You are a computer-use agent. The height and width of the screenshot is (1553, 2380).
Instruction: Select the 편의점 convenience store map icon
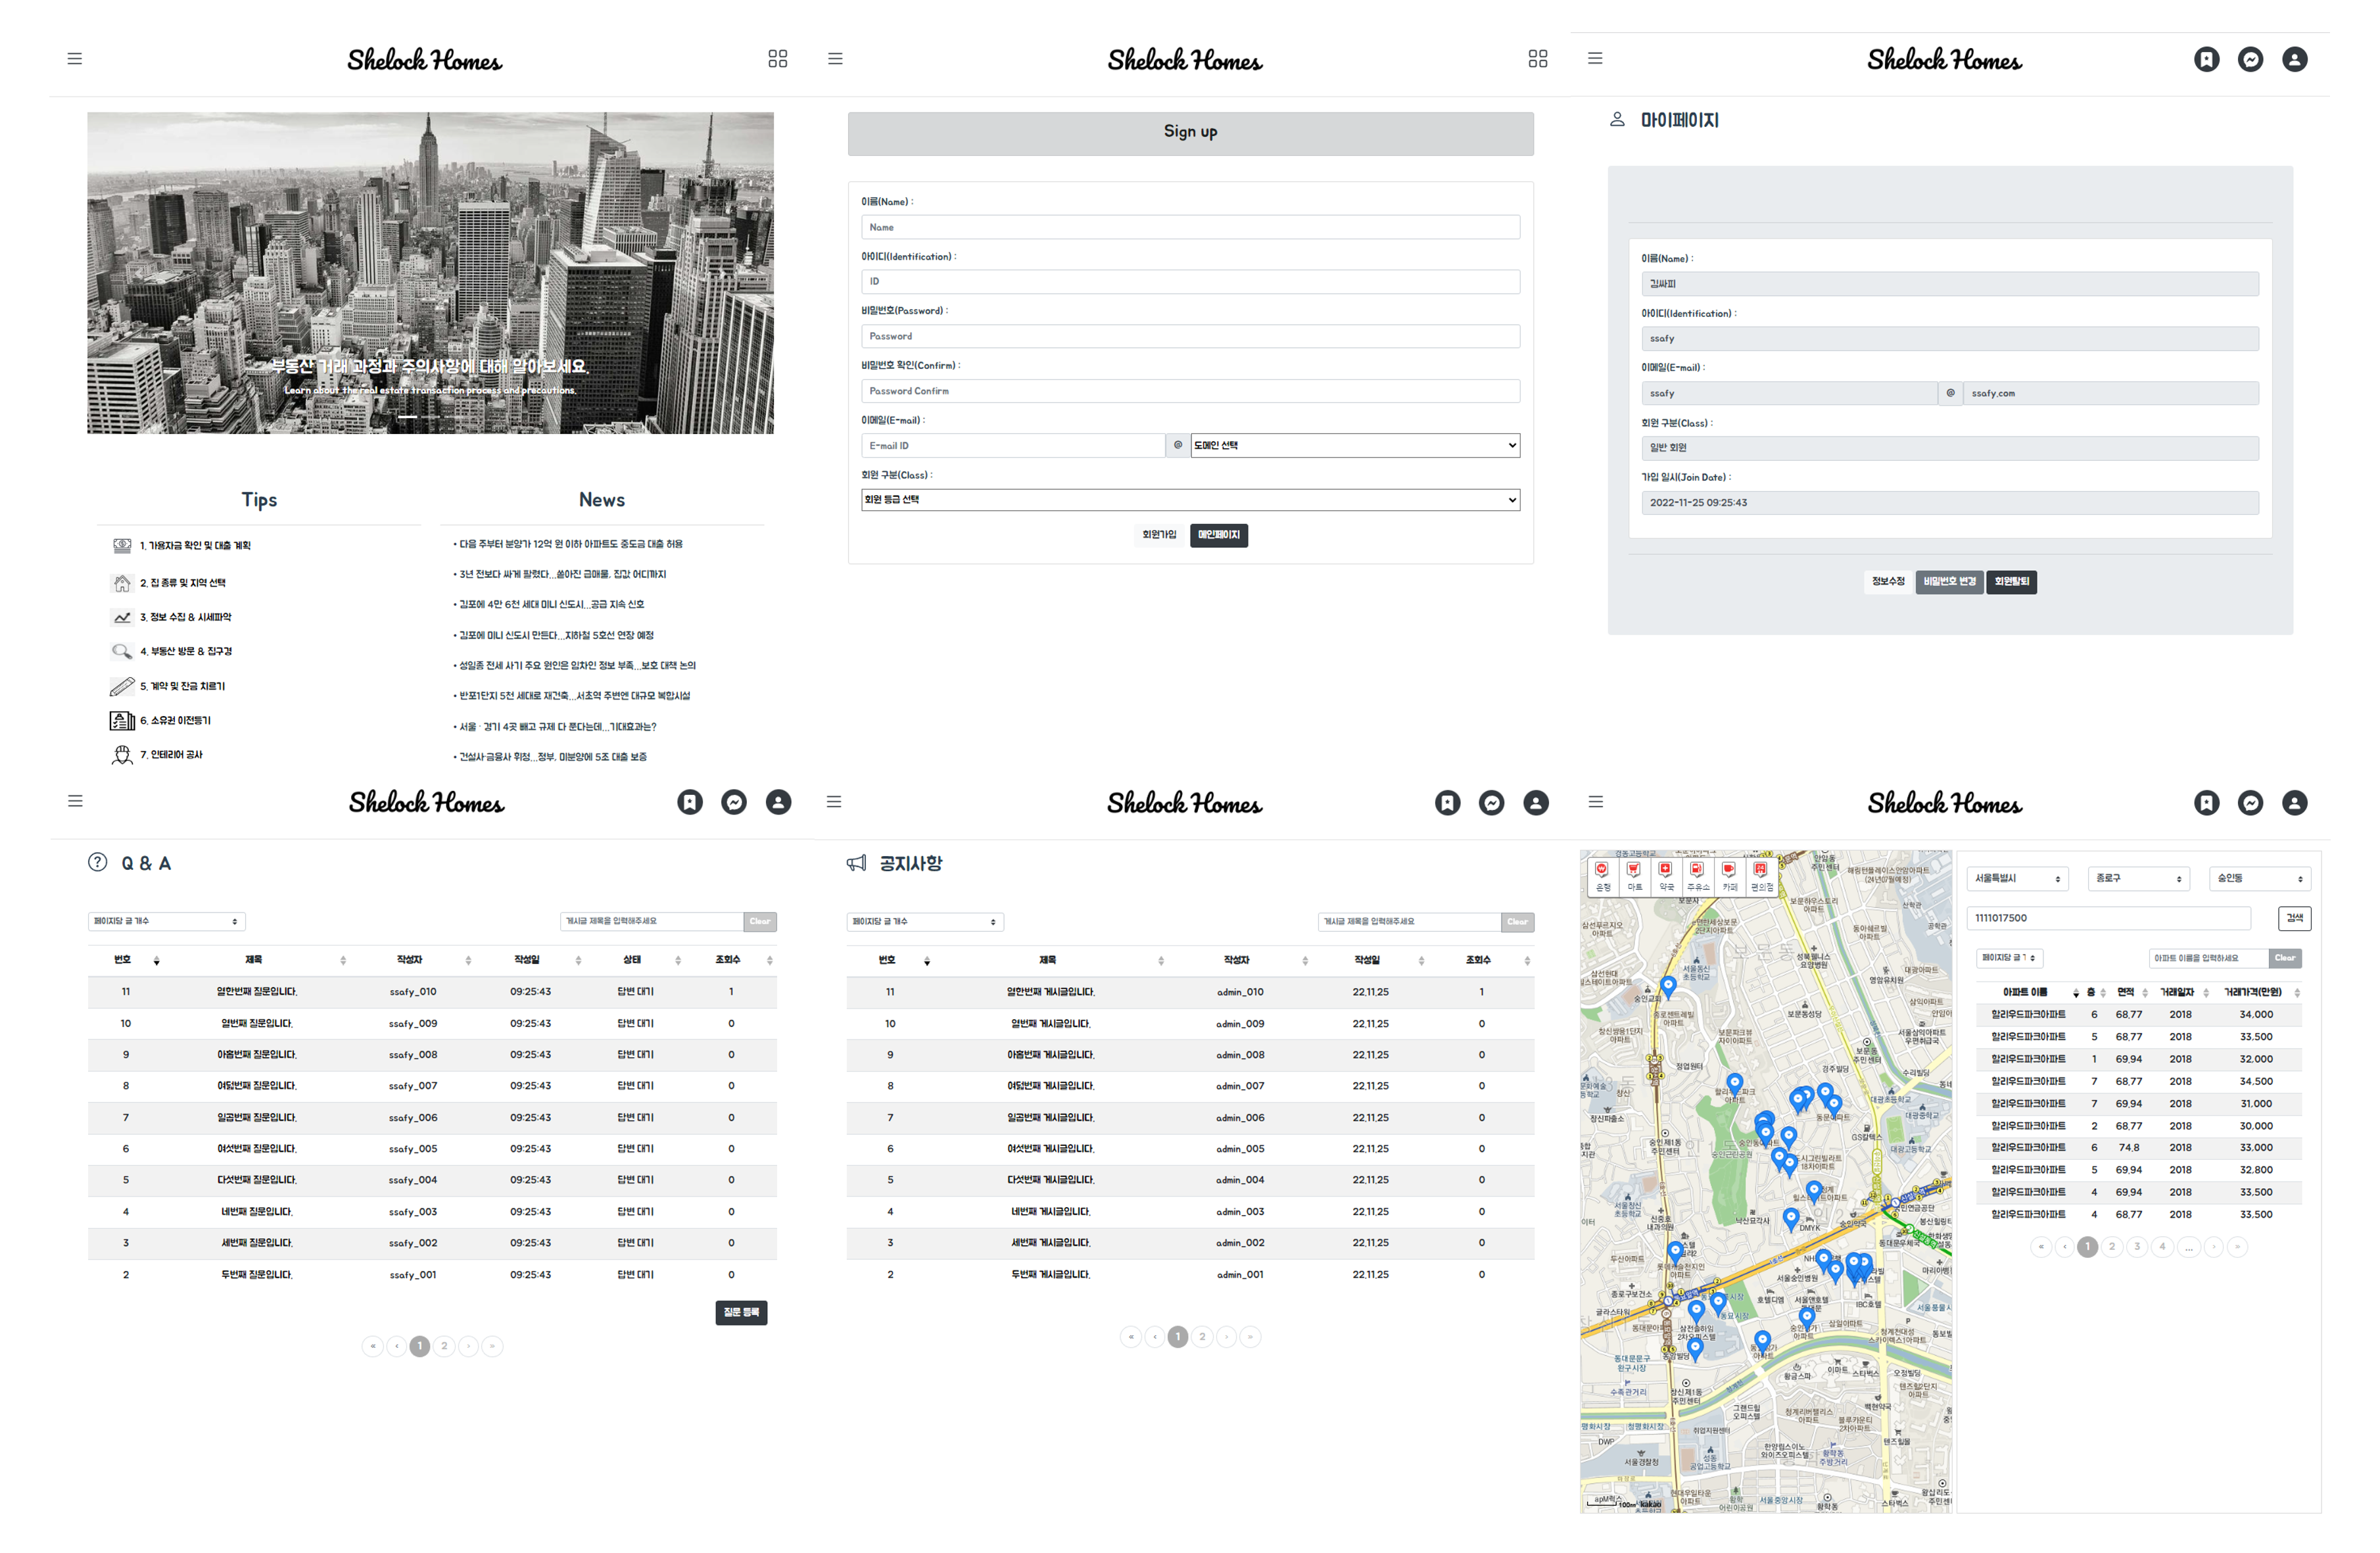1761,875
